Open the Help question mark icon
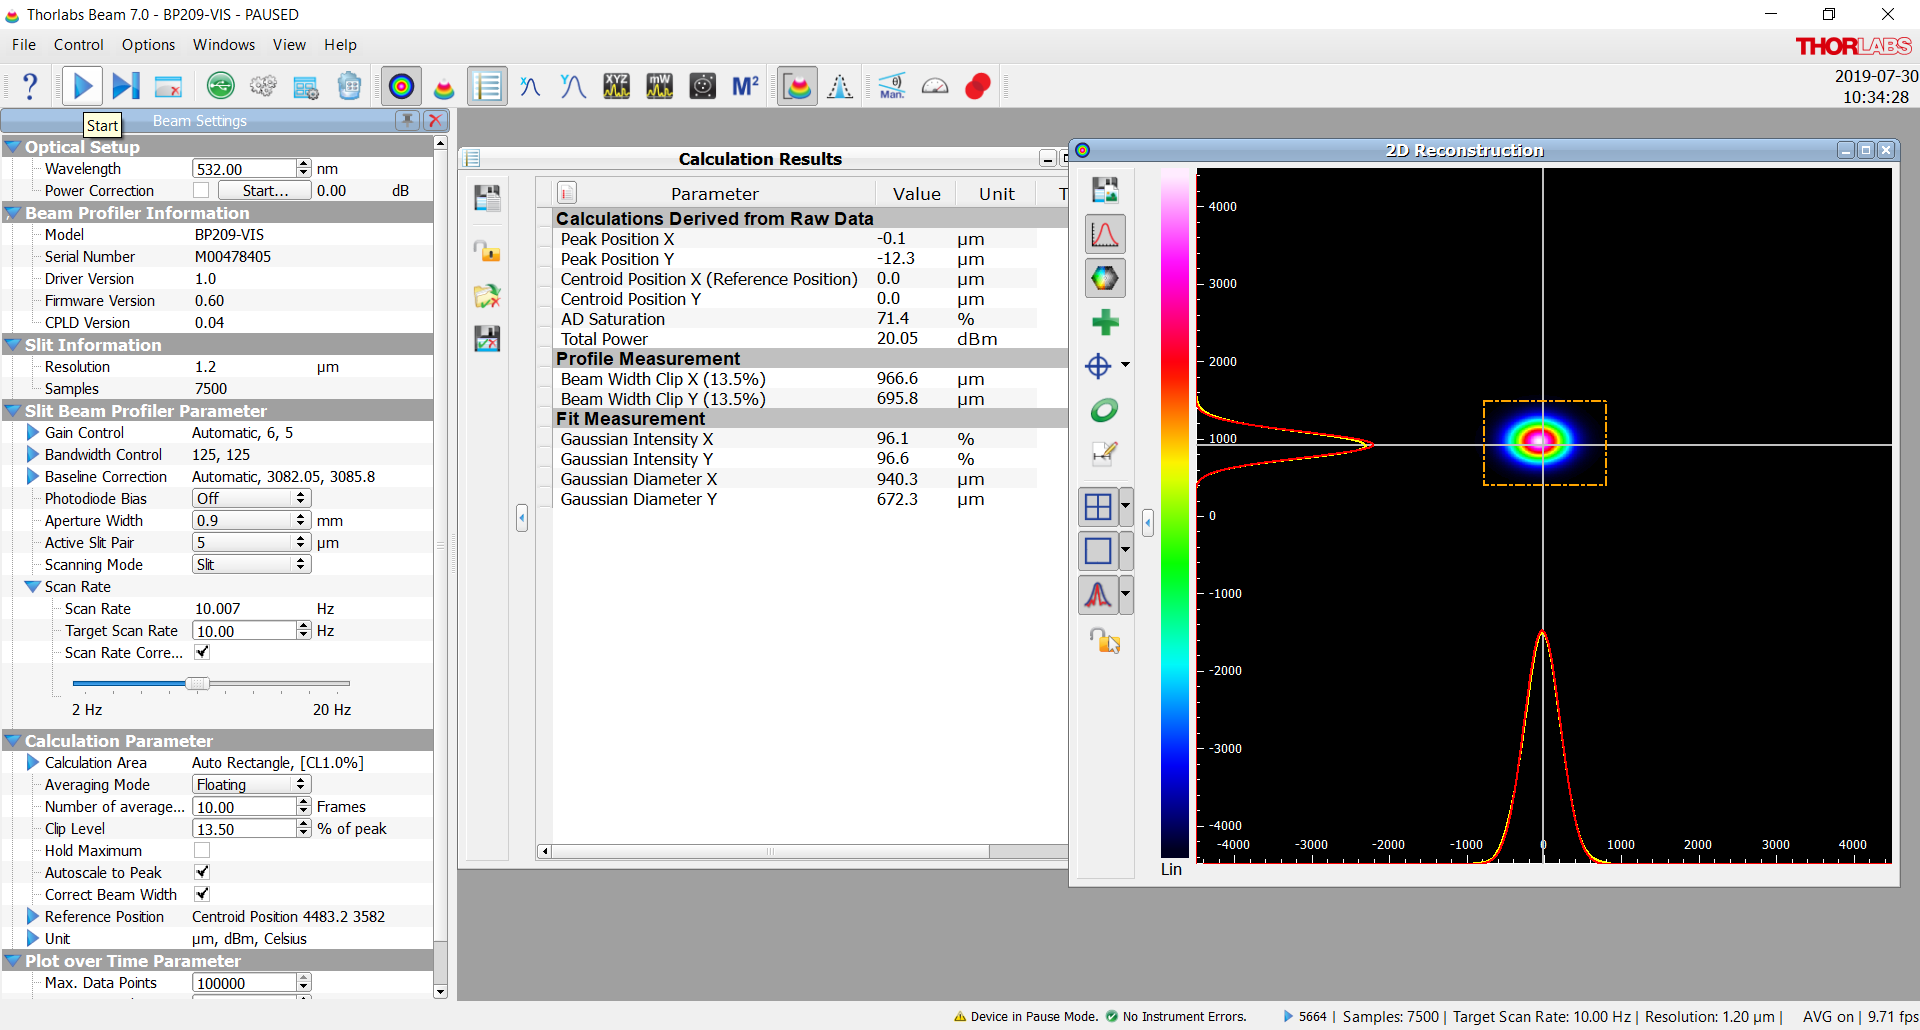 click(30, 87)
